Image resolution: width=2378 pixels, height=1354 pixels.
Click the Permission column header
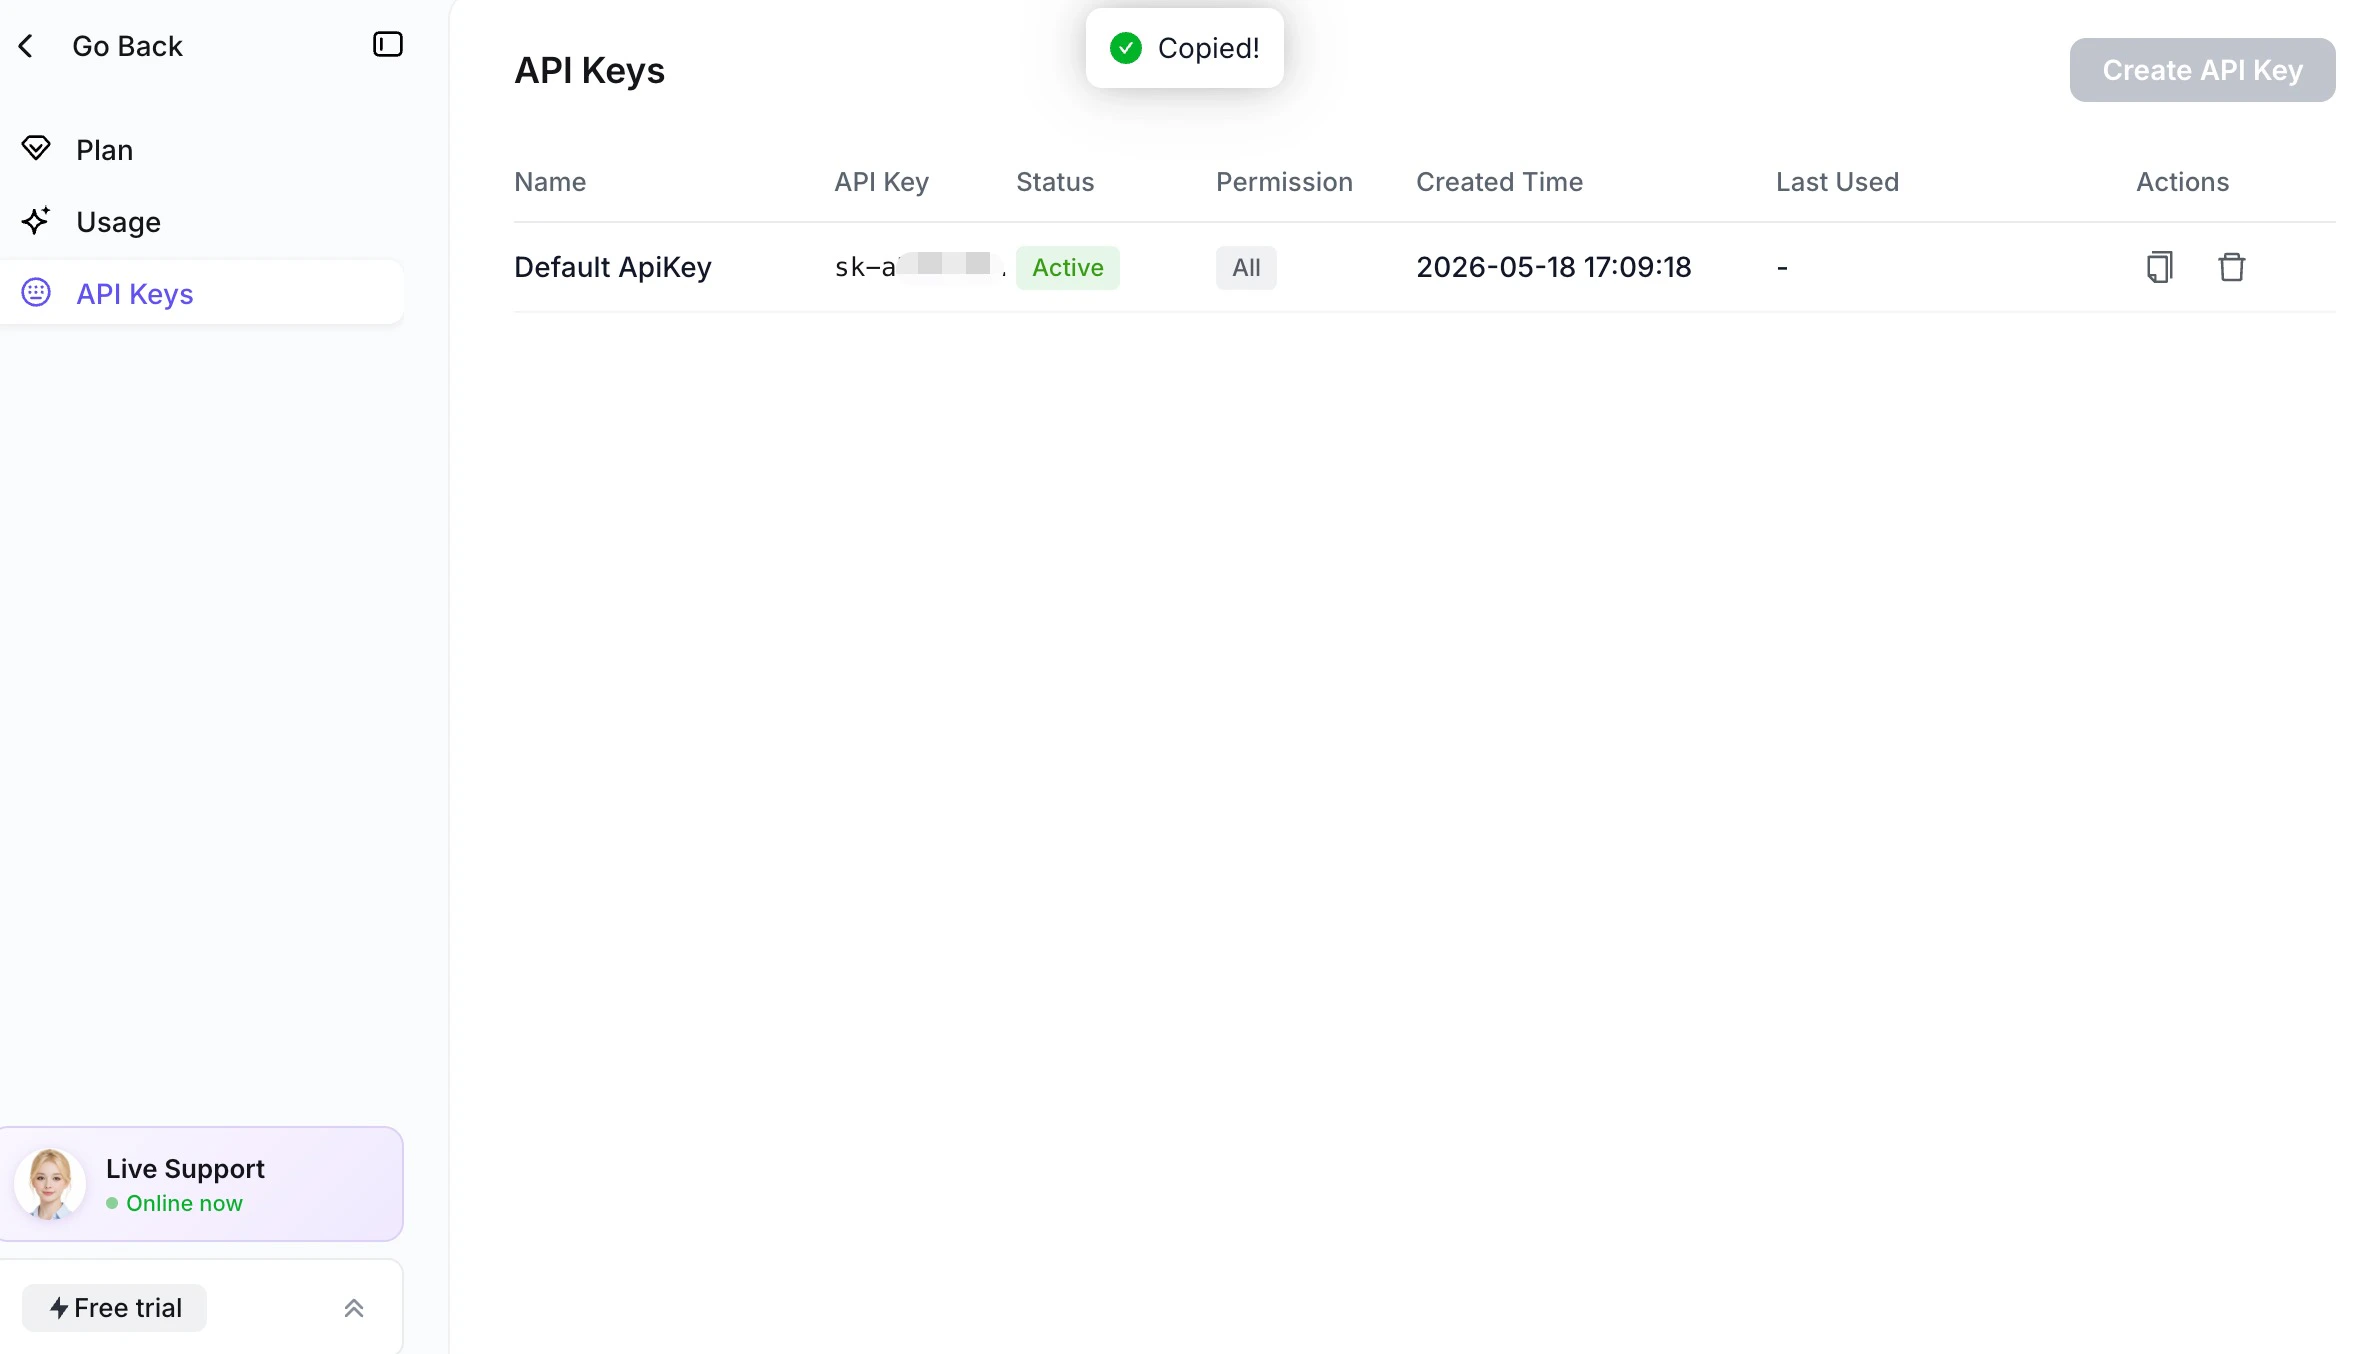[1284, 182]
